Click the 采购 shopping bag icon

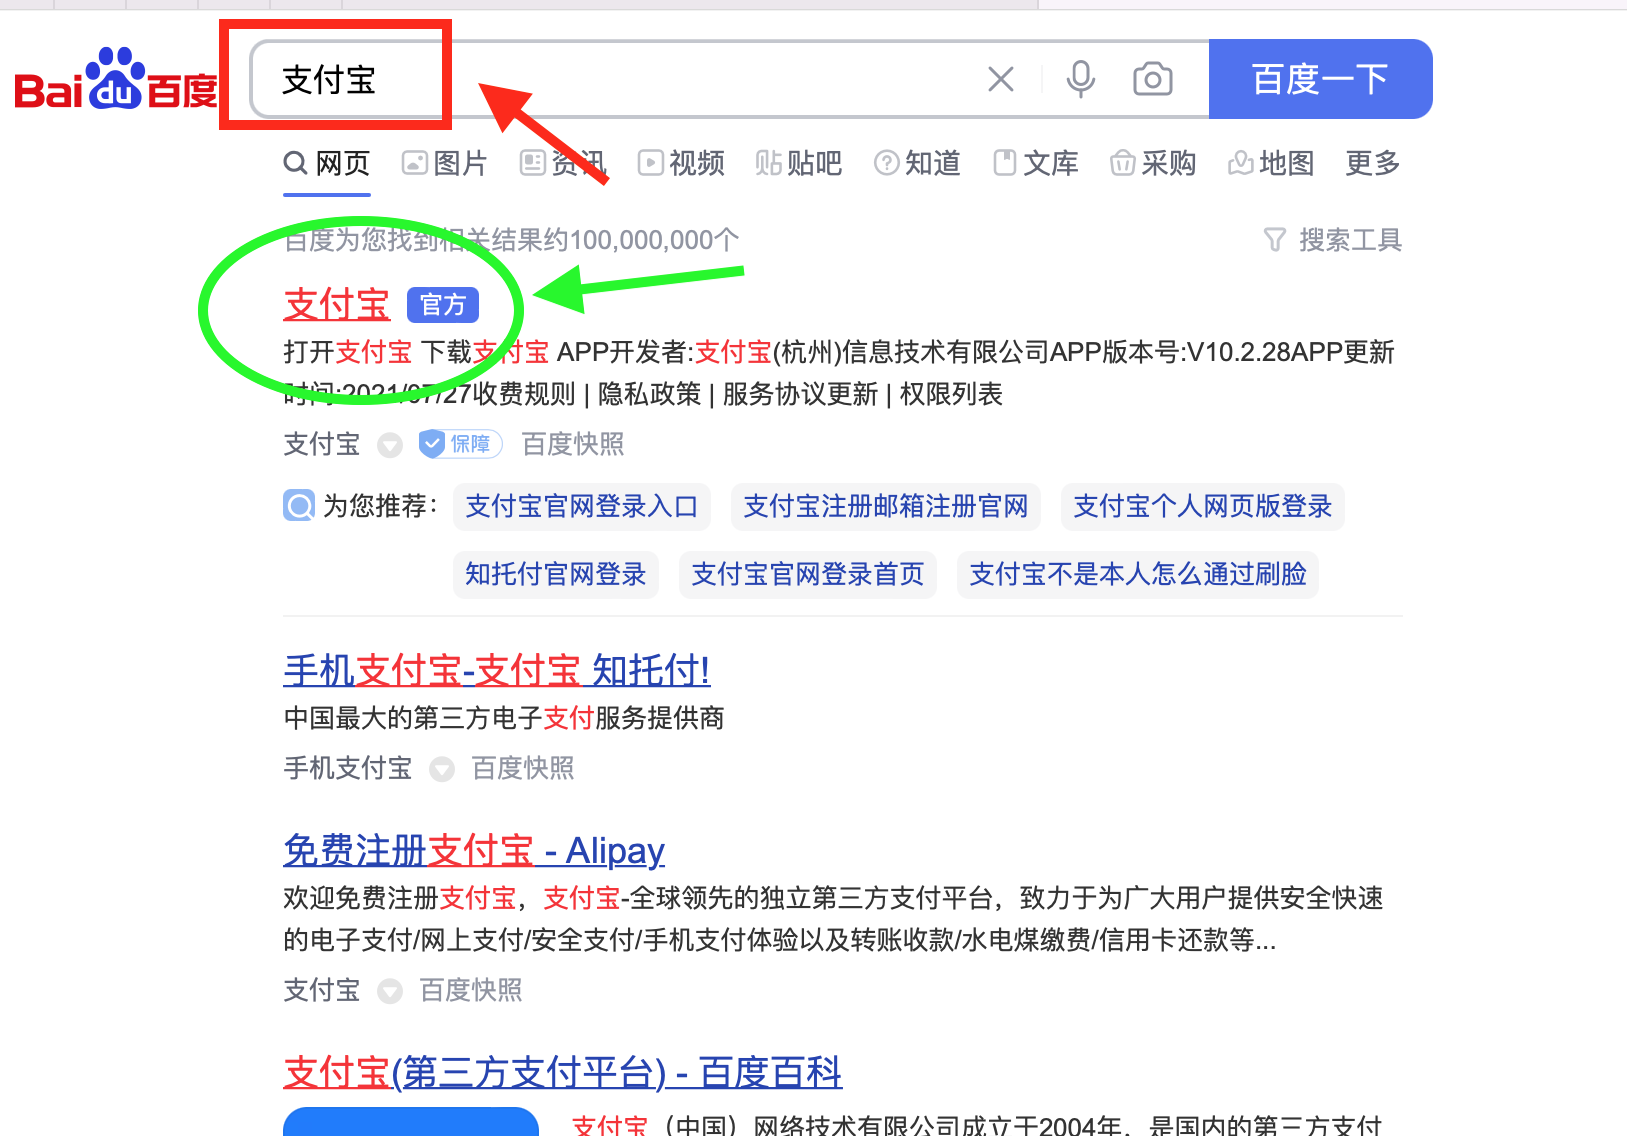1123,163
